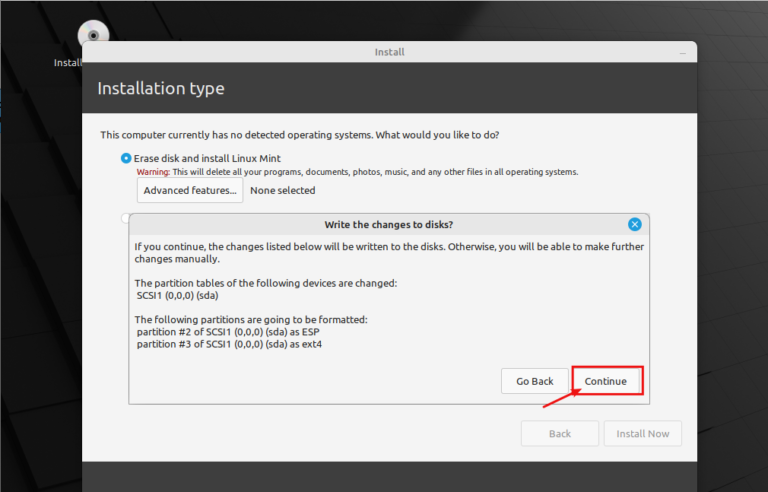
Task: Minimize the Install window
Action: click(683, 52)
